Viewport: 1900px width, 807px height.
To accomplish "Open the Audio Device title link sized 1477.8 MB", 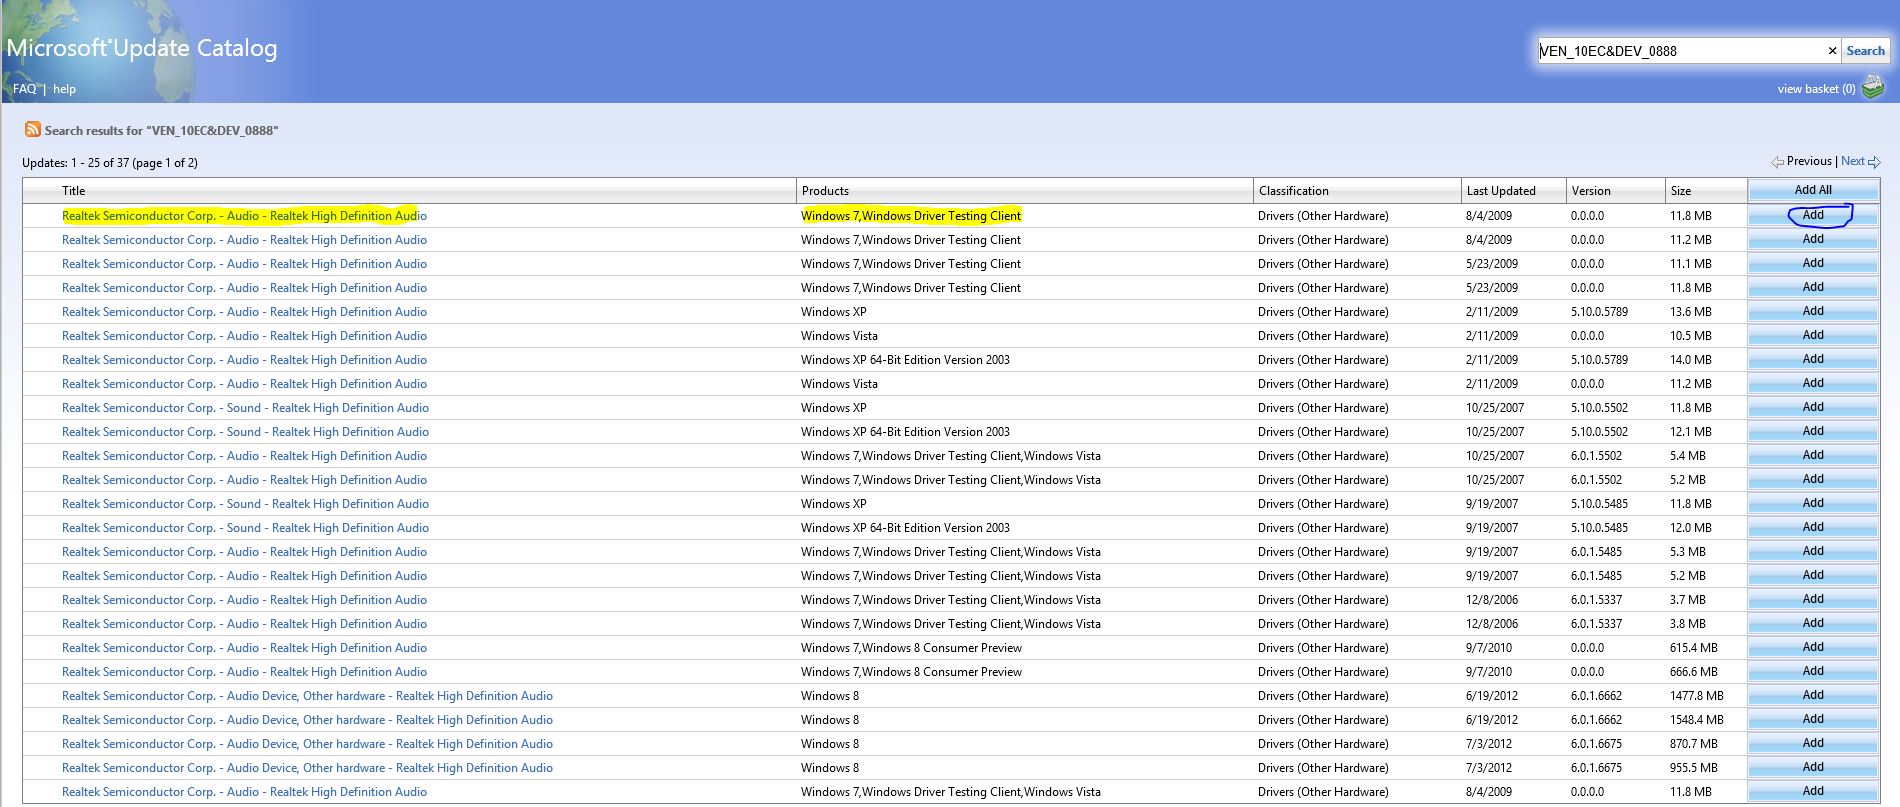I will pyautogui.click(x=307, y=696).
